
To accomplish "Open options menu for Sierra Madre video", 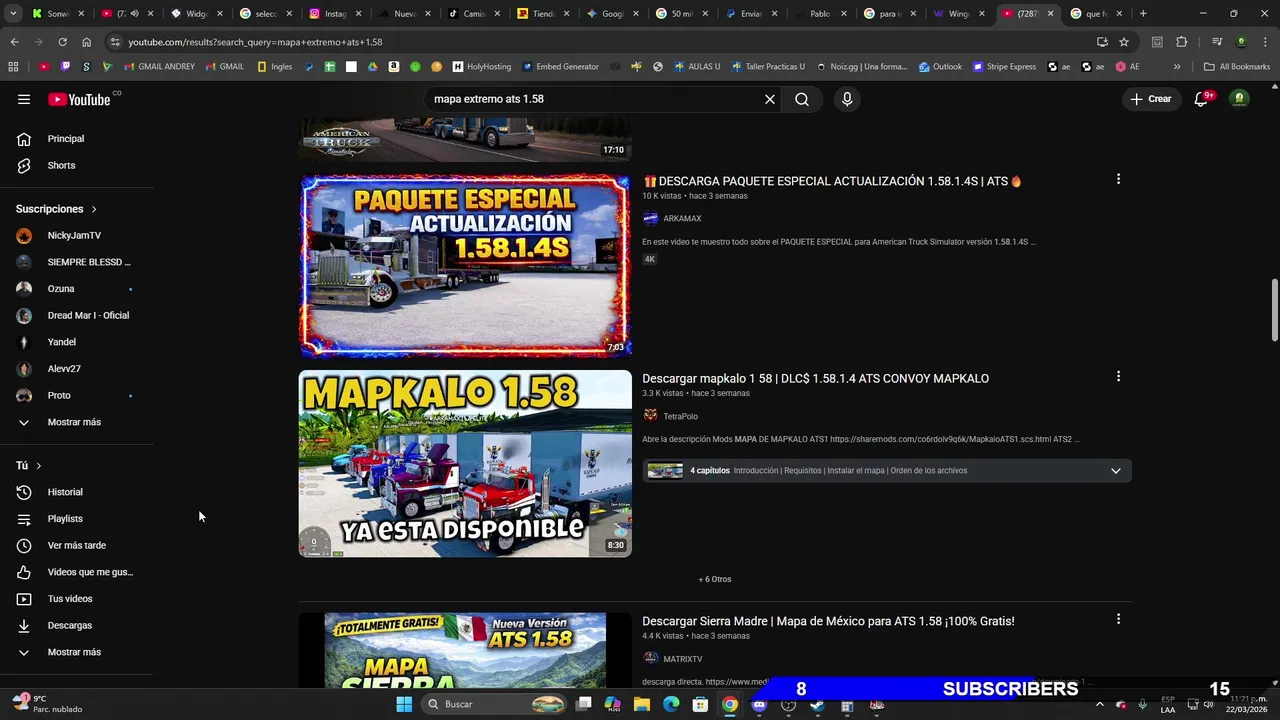I will [1118, 619].
